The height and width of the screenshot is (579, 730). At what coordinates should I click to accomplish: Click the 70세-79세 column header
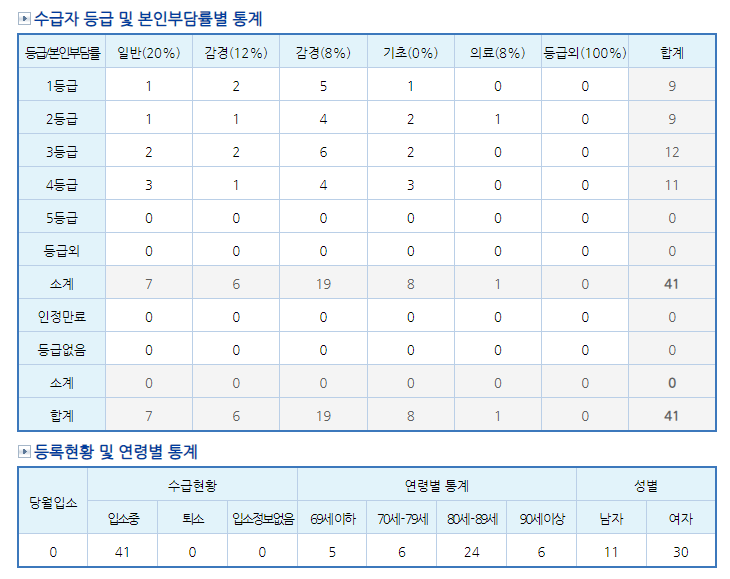coord(402,518)
